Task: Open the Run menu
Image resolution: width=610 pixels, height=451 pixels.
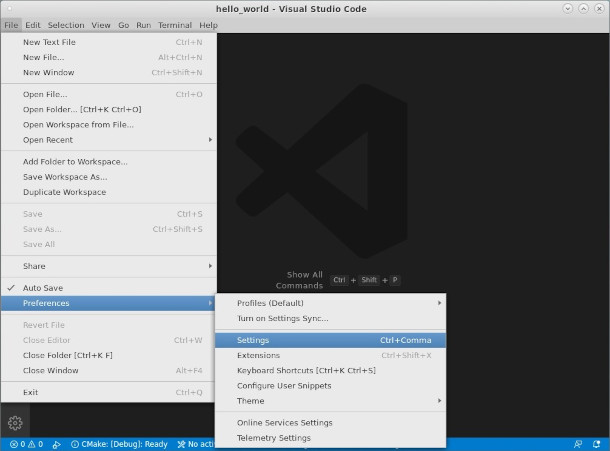Action: (x=143, y=25)
